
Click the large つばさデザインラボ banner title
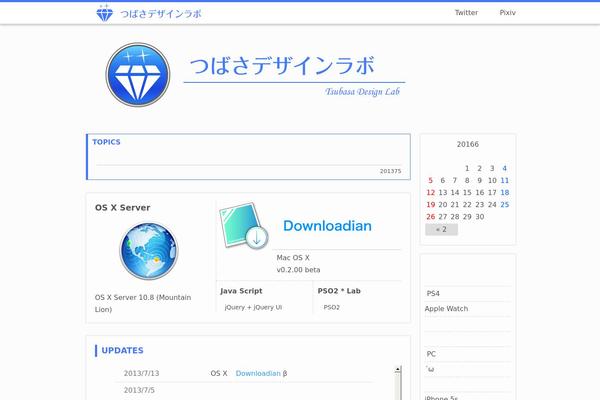[x=282, y=65]
